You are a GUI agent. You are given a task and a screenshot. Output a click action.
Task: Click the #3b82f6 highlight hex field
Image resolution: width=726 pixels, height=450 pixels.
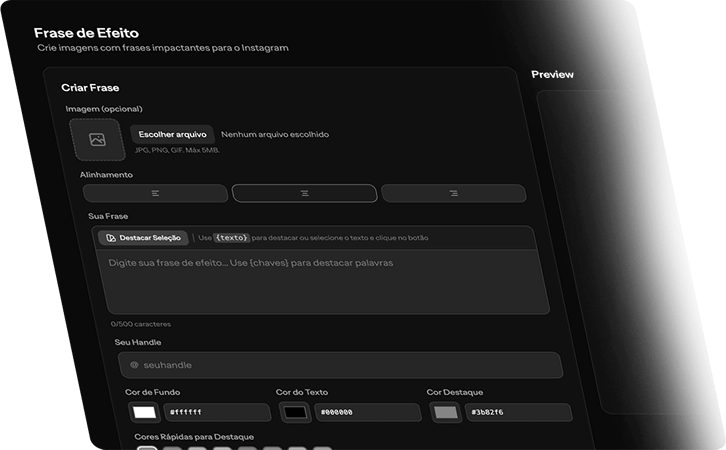(x=518, y=412)
